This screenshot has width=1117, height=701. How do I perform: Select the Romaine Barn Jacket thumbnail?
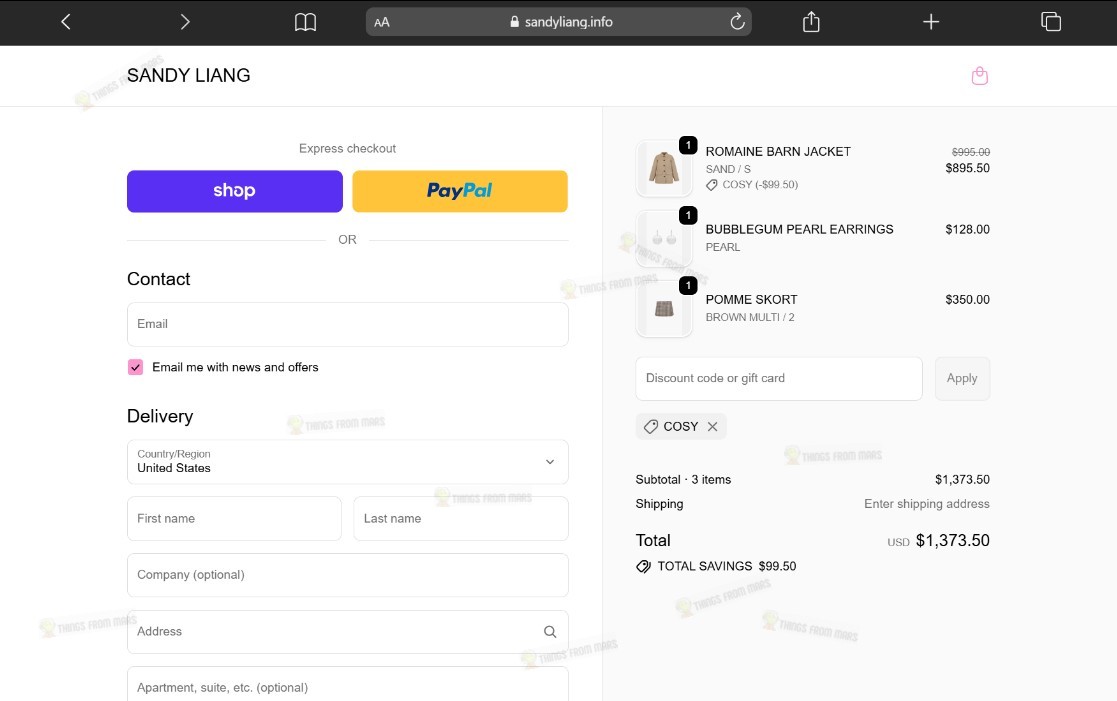pyautogui.click(x=664, y=168)
